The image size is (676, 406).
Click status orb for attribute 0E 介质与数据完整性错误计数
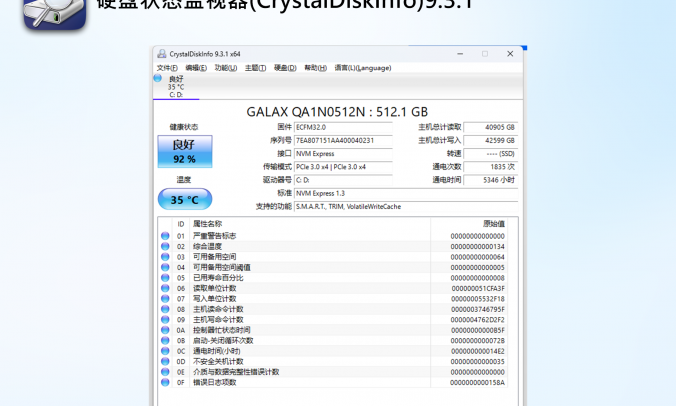click(x=165, y=372)
